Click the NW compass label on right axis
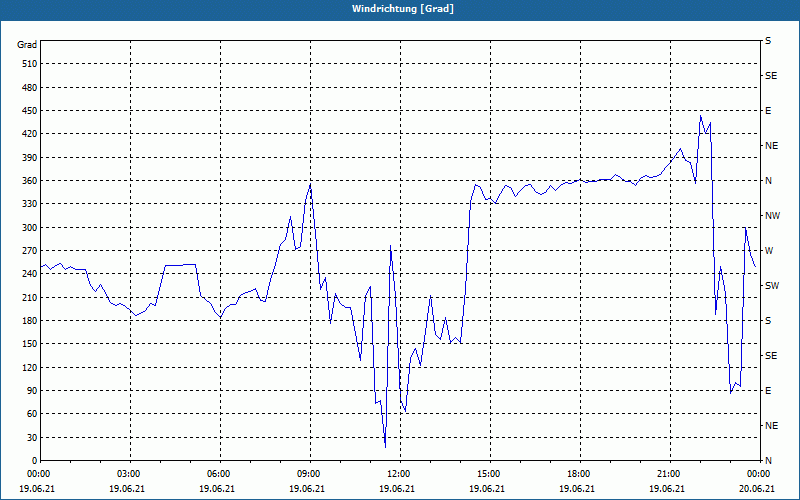This screenshot has height=500, width=800. coord(772,216)
